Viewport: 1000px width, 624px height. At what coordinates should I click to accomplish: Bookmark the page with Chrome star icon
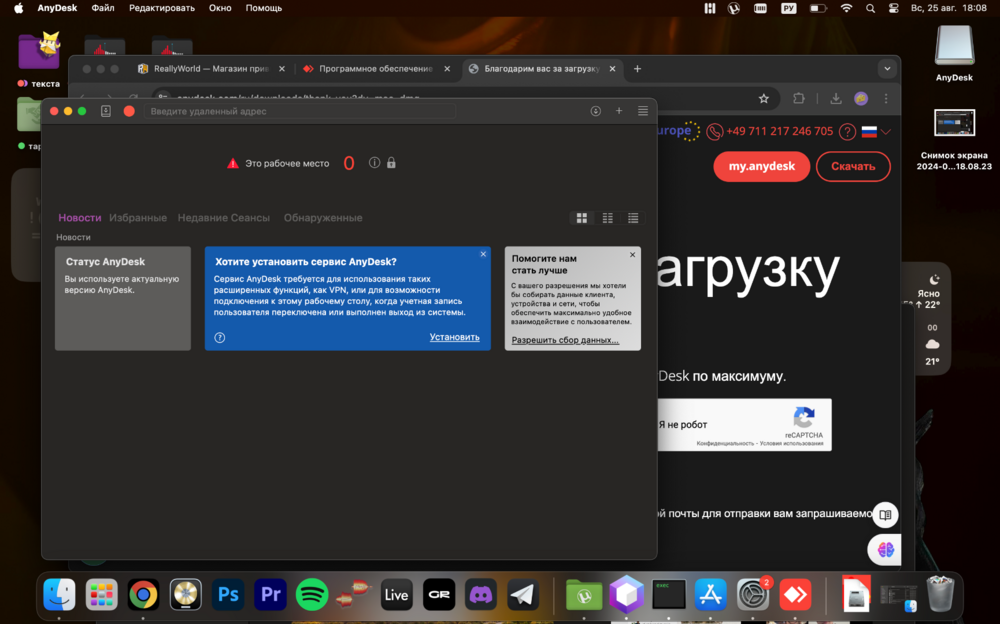(x=763, y=98)
